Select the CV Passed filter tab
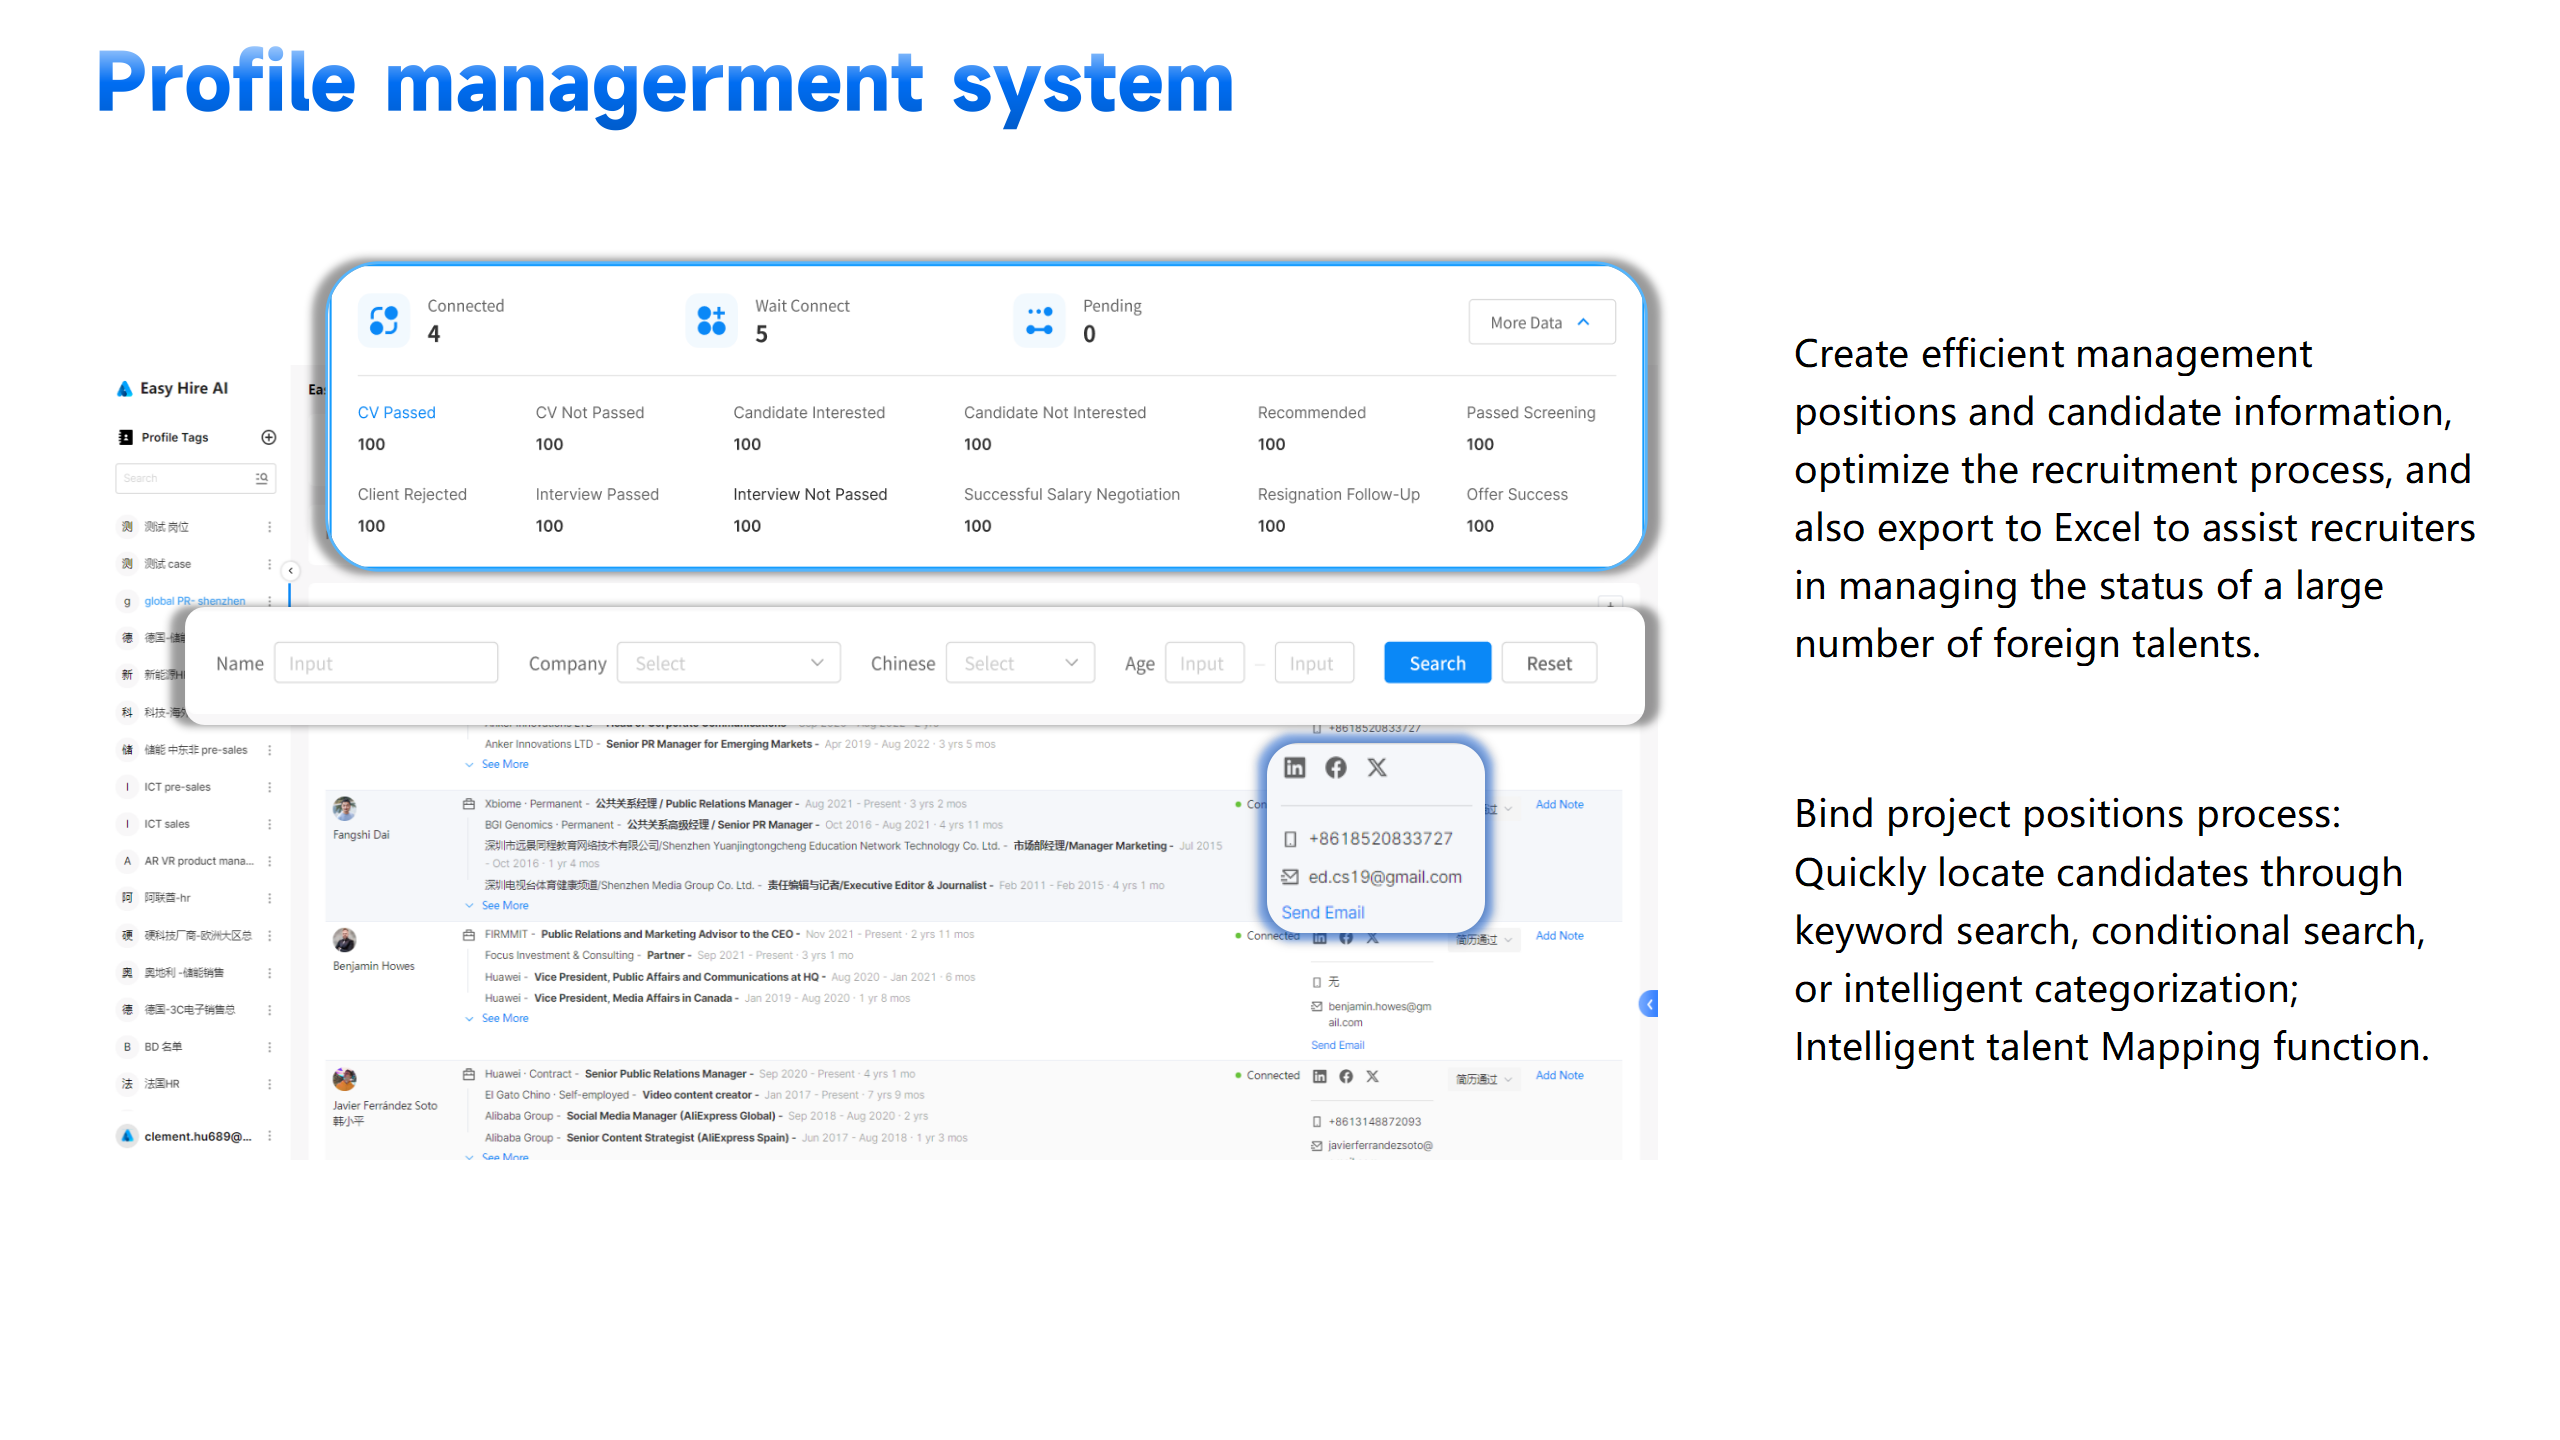 (396, 412)
